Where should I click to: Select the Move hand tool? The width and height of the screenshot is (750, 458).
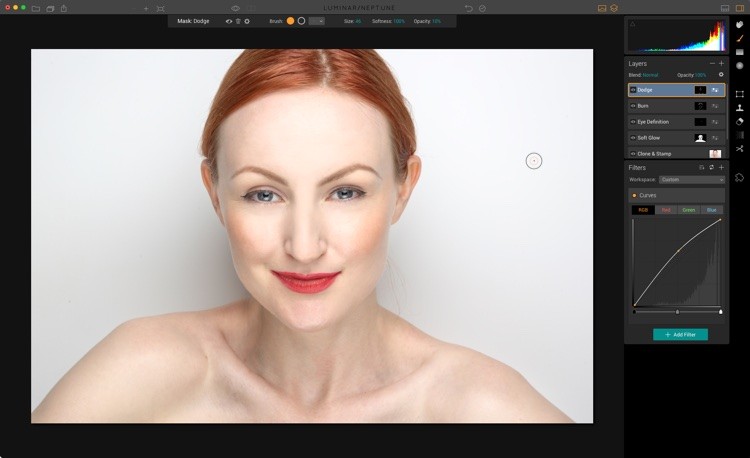[x=739, y=24]
